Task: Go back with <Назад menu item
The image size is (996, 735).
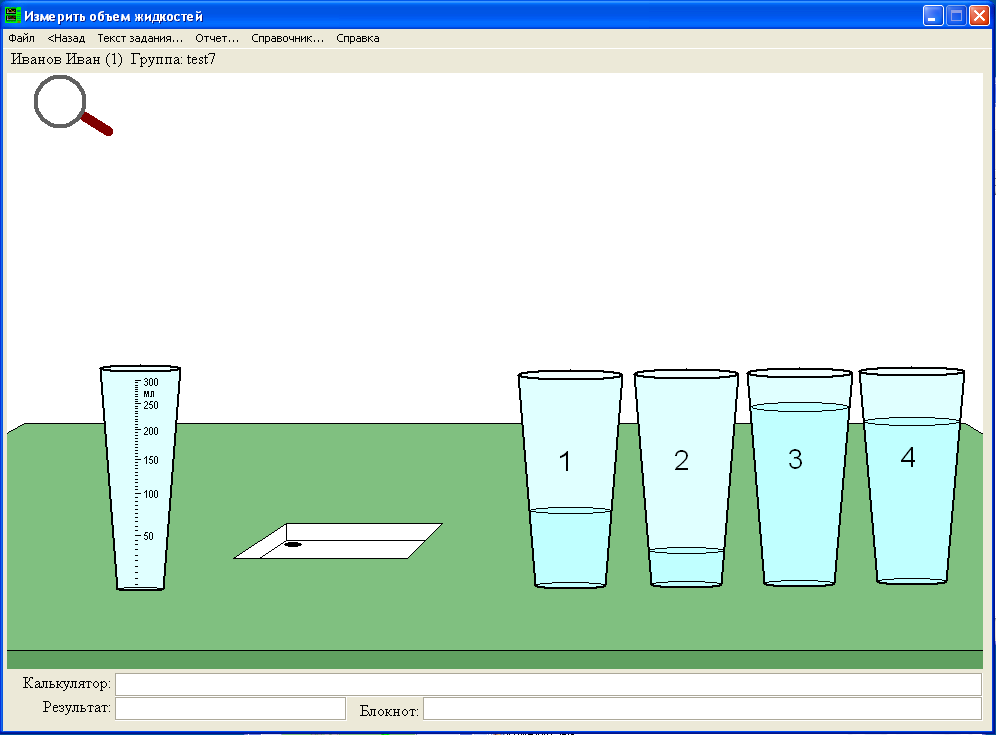Action: pyautogui.click(x=66, y=38)
